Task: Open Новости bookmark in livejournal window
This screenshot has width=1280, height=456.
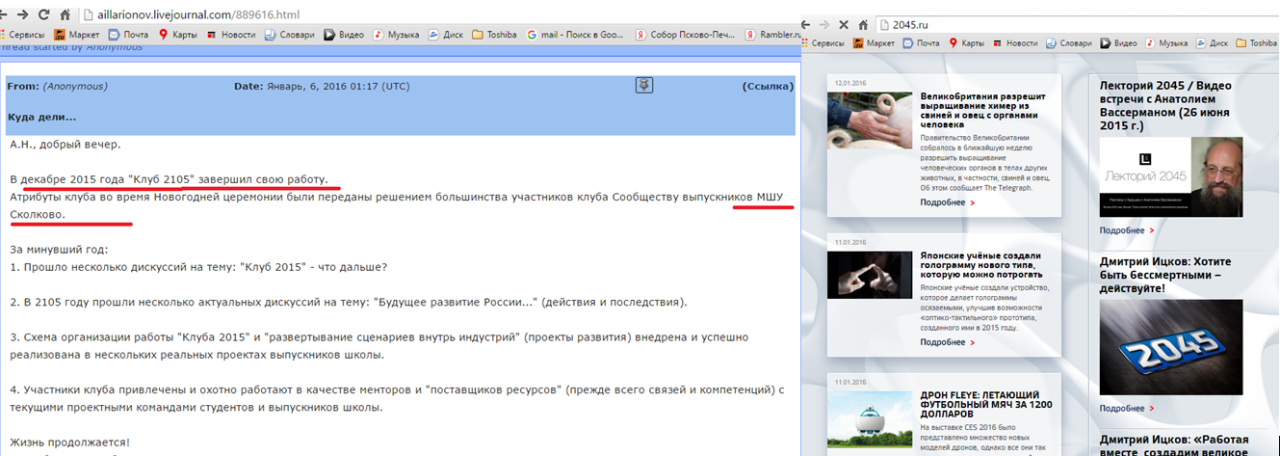Action: pyautogui.click(x=230, y=33)
